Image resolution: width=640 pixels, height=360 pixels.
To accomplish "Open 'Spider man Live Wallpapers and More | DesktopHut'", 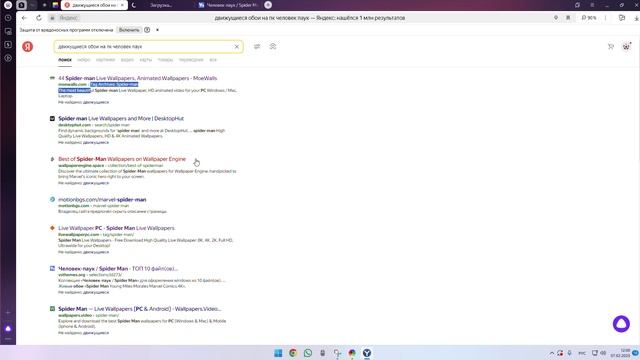I will pyautogui.click(x=121, y=118).
